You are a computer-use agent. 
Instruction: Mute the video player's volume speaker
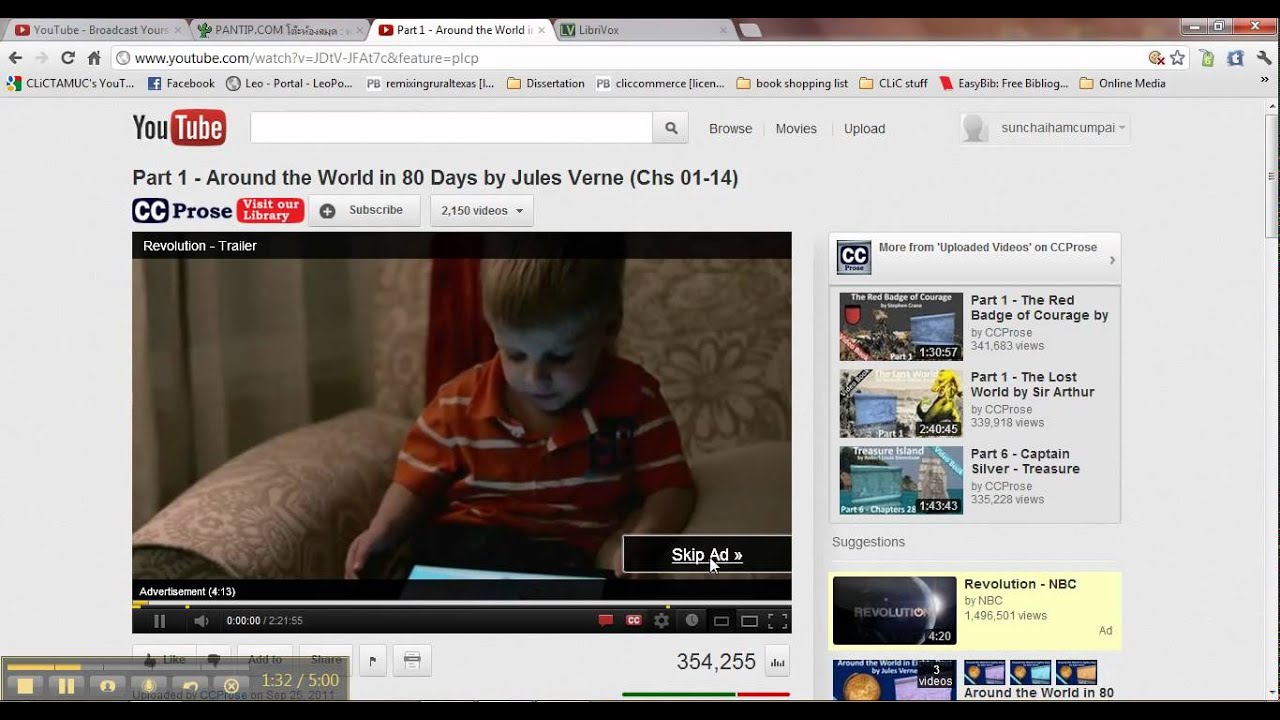[201, 621]
